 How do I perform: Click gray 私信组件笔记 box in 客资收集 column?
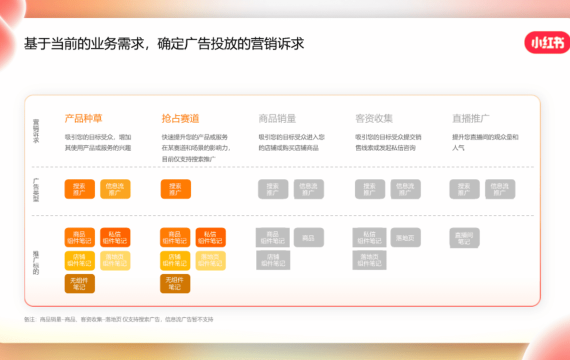pos(369,237)
